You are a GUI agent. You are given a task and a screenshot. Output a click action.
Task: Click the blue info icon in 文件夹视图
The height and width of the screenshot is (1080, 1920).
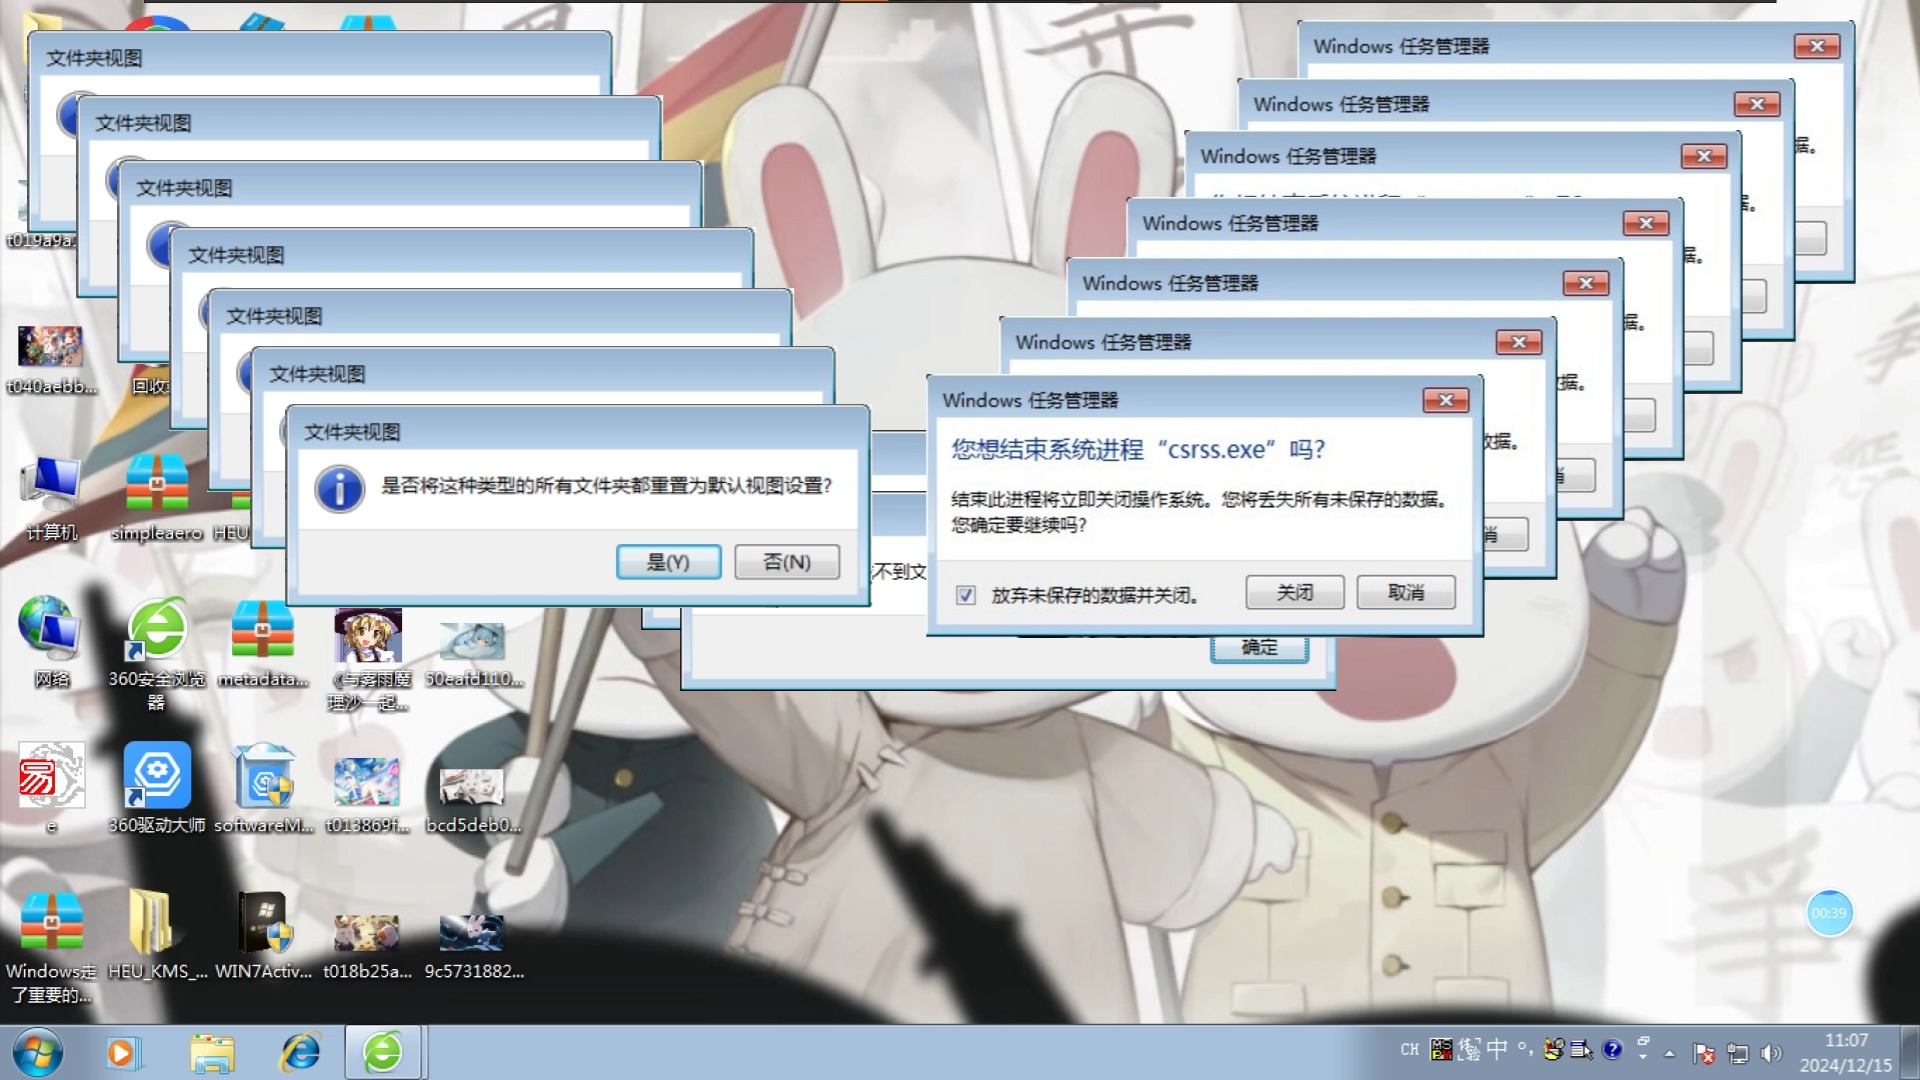[x=340, y=490]
